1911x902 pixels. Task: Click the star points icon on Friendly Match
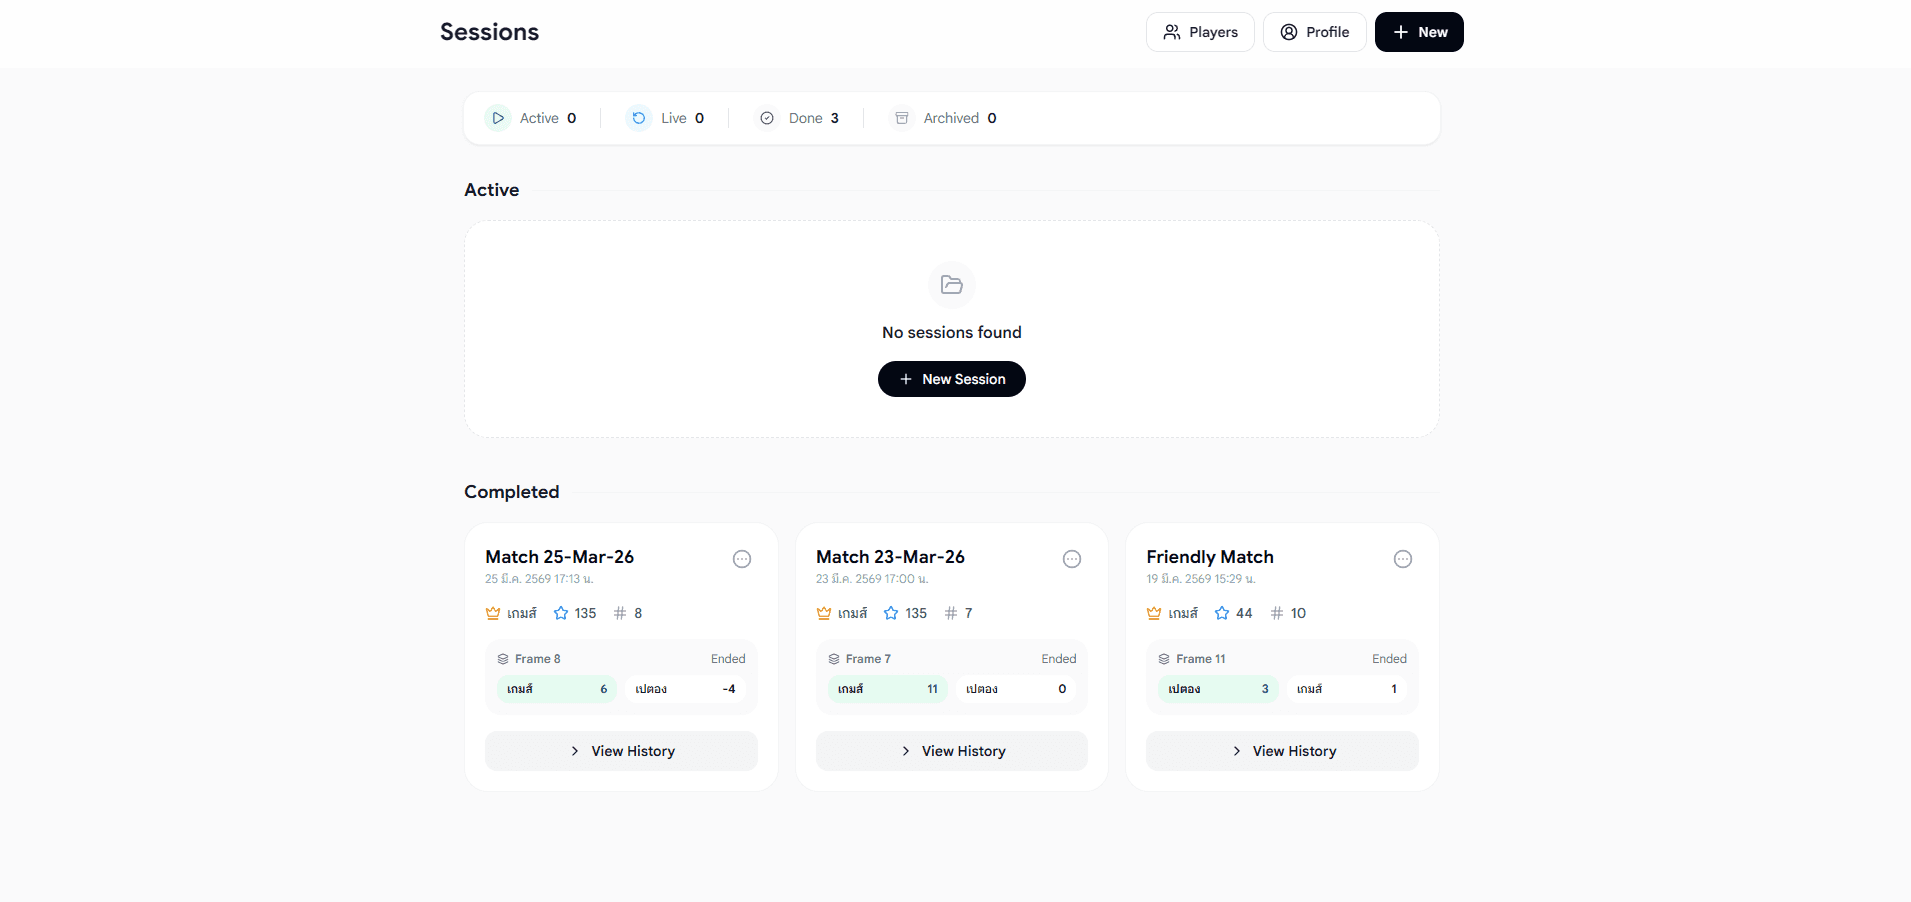tap(1221, 613)
